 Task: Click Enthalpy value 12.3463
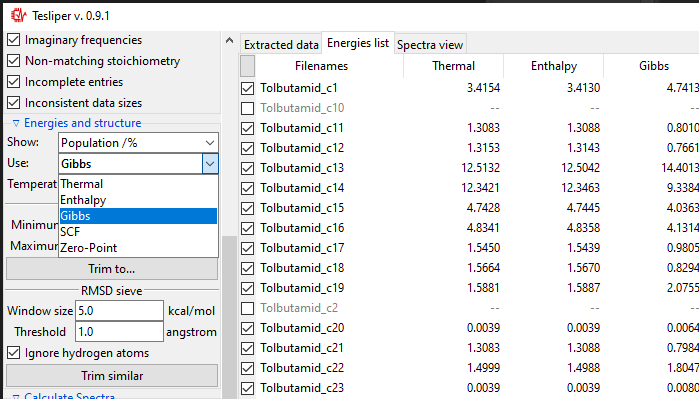point(580,188)
